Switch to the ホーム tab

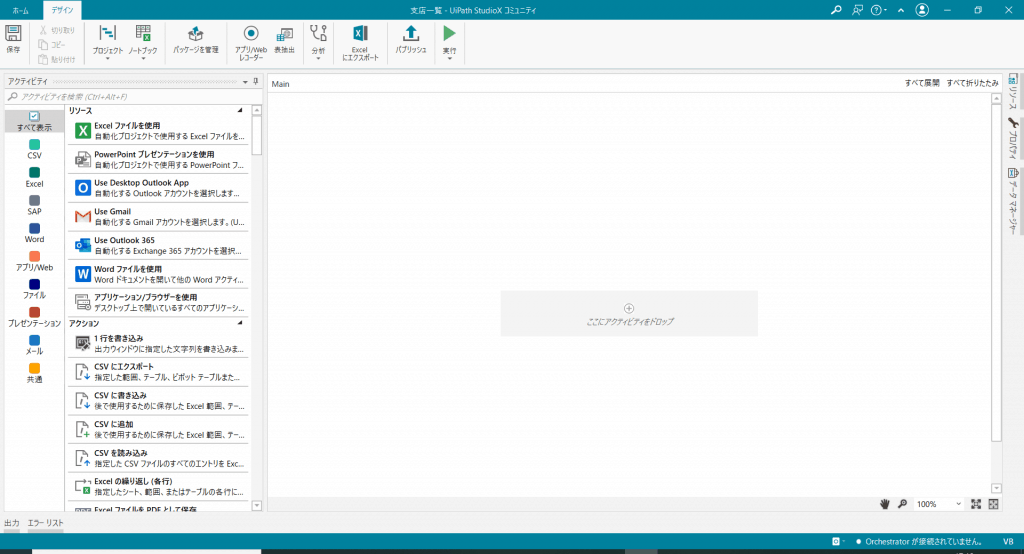click(x=20, y=9)
